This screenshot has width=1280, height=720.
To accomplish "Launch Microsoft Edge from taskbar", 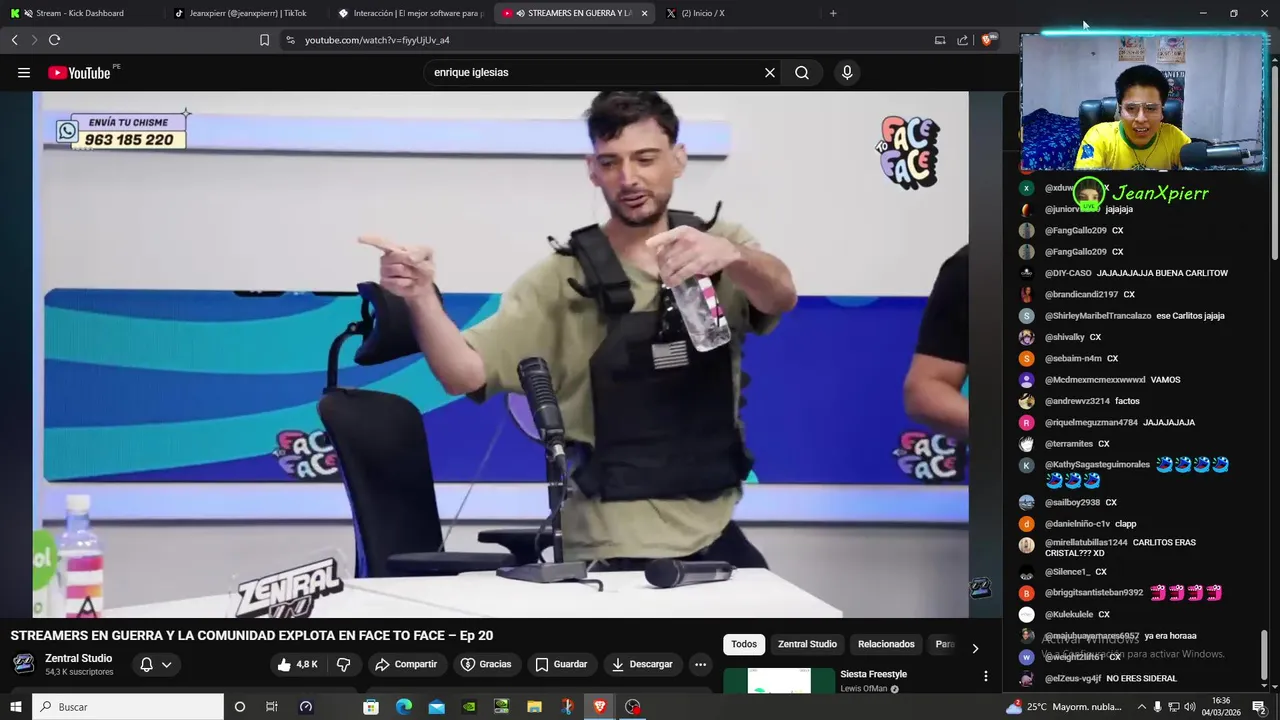I will click(x=404, y=707).
